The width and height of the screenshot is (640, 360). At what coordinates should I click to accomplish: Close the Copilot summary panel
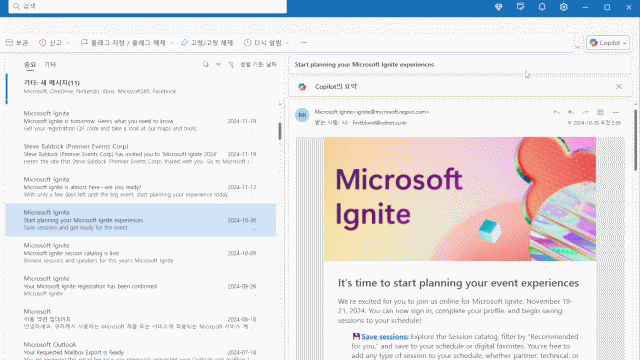tap(619, 87)
